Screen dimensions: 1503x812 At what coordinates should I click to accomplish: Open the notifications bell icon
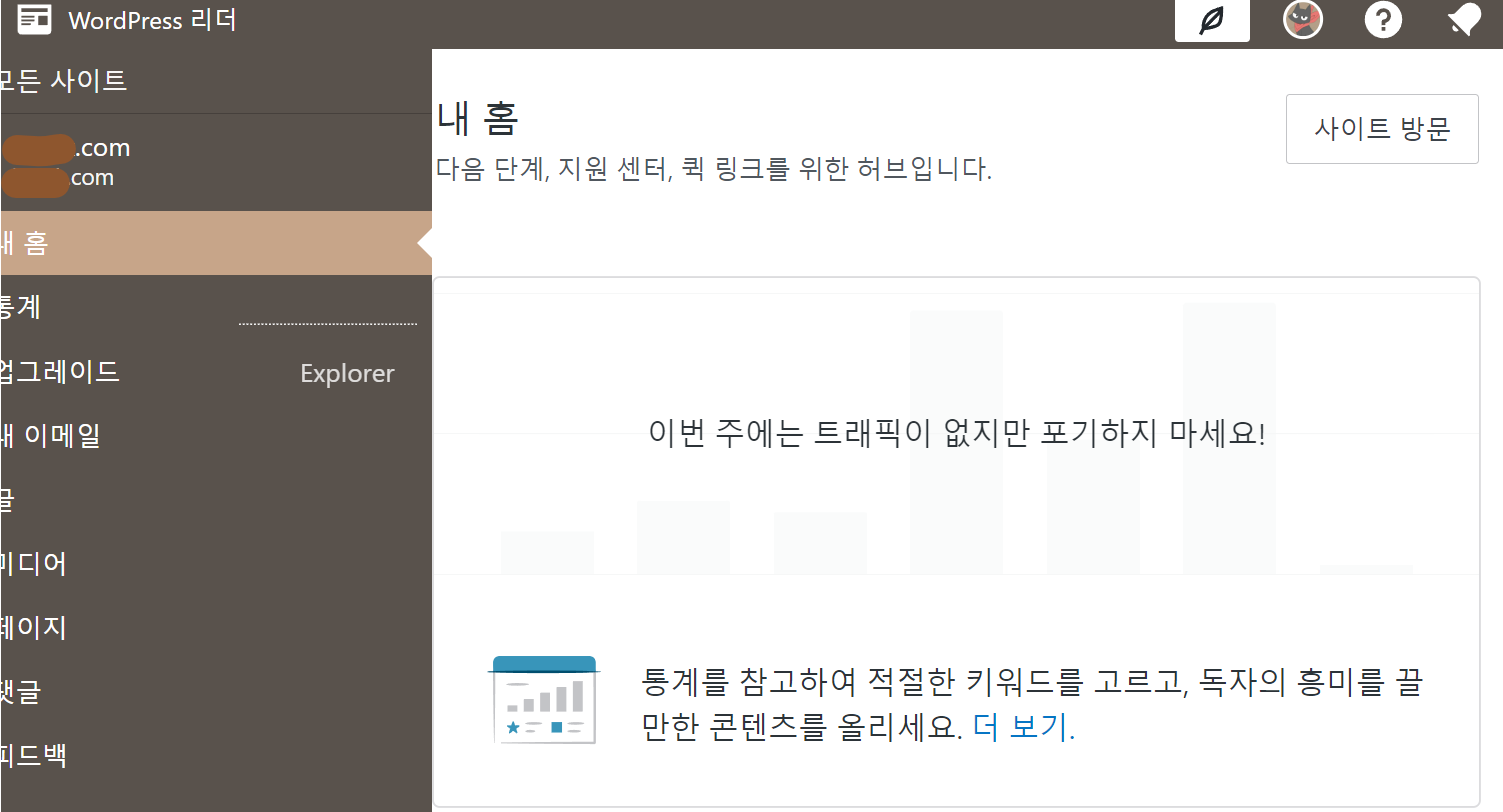1464,20
